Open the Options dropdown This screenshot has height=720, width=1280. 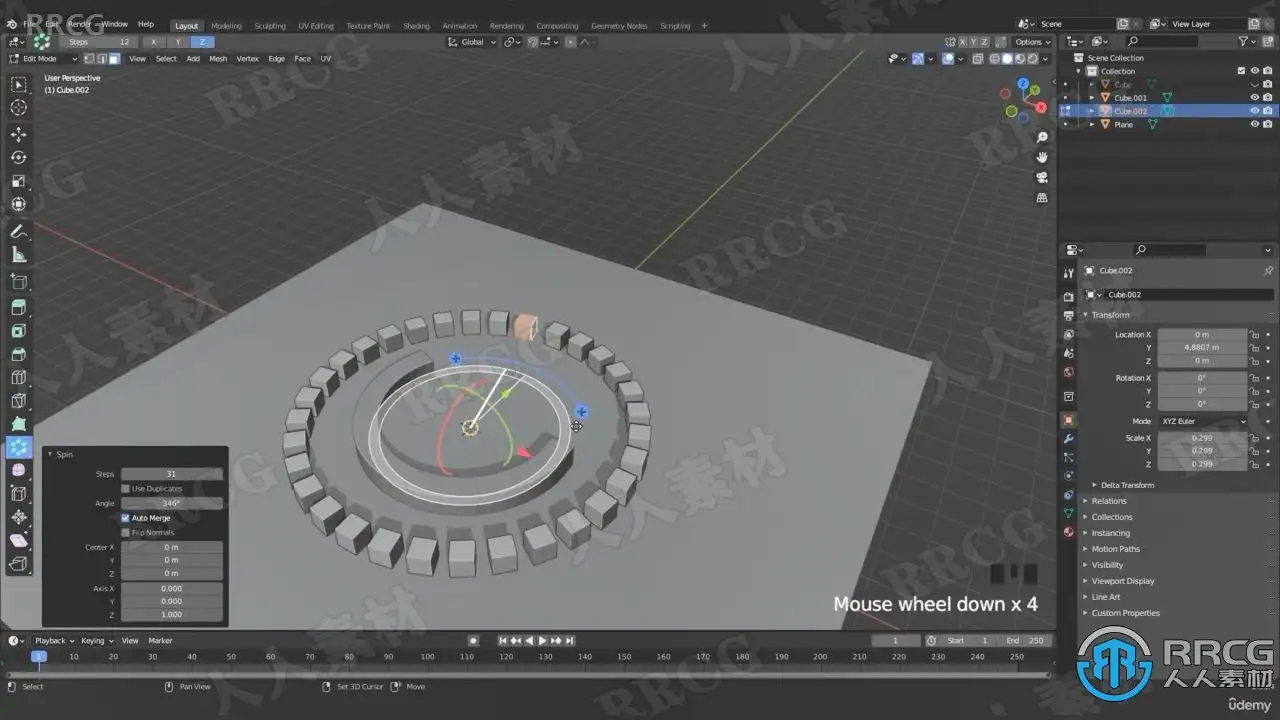(1032, 42)
